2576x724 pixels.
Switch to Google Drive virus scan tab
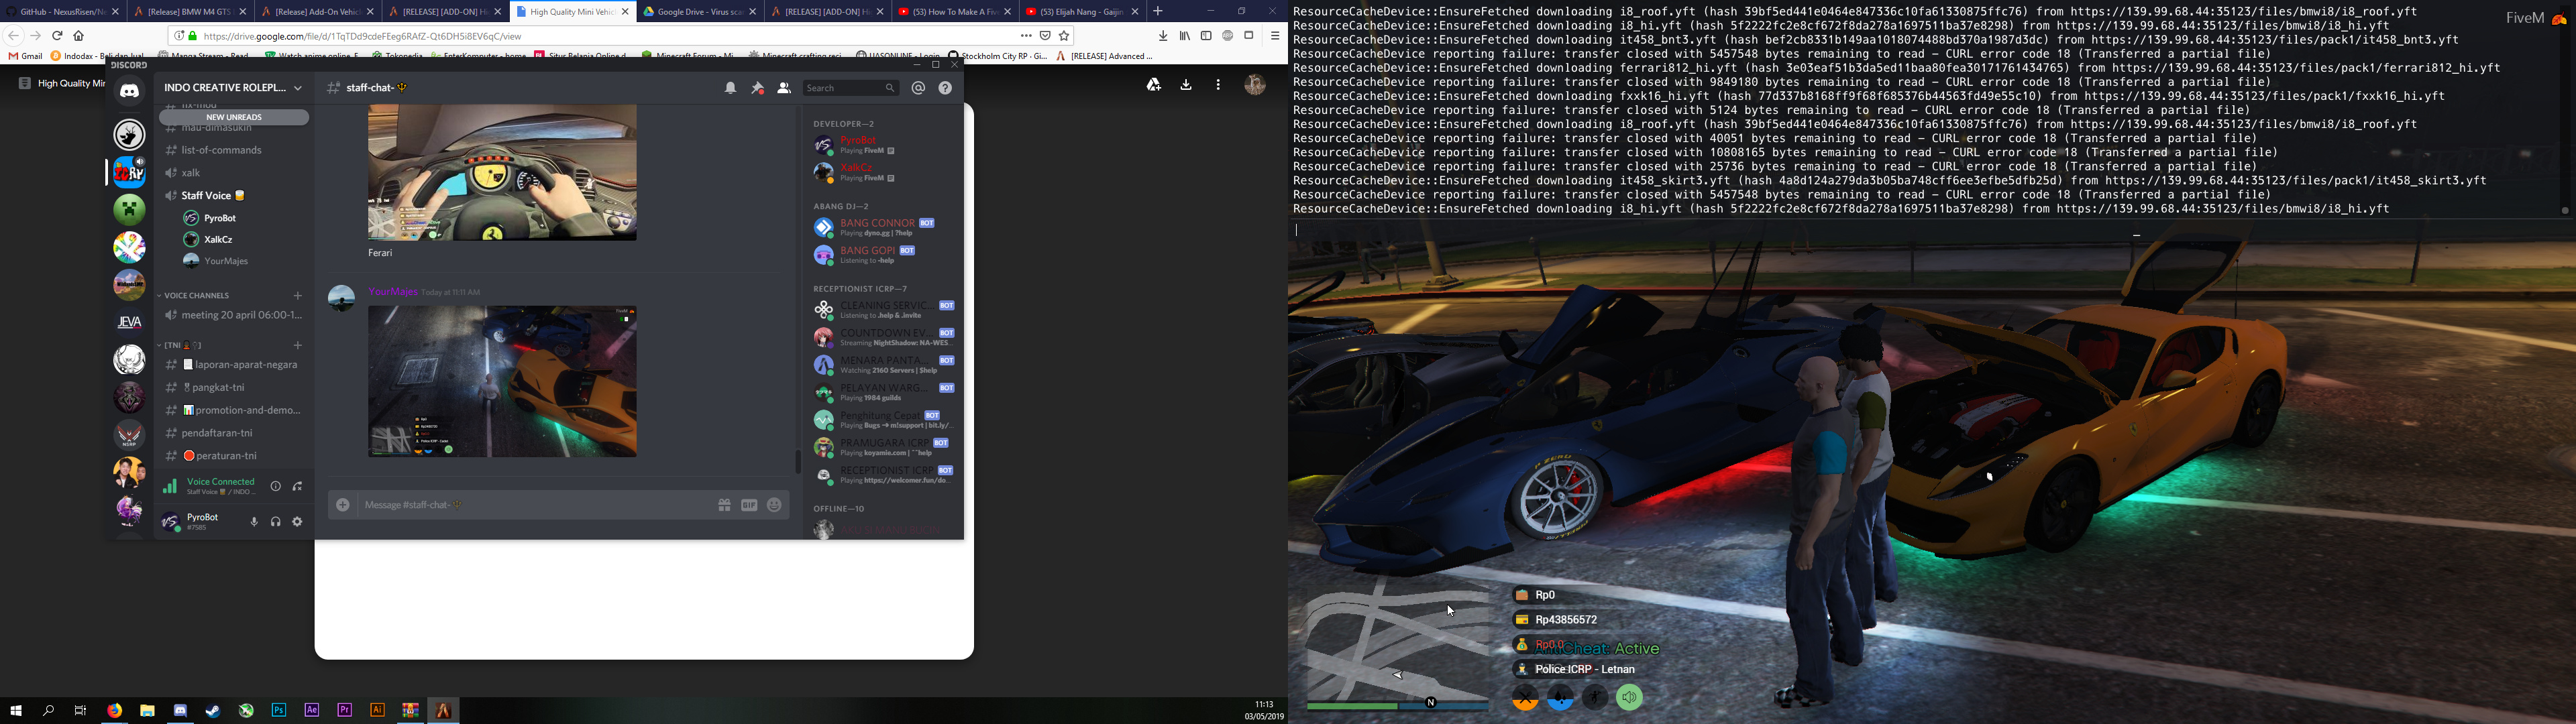pos(693,12)
